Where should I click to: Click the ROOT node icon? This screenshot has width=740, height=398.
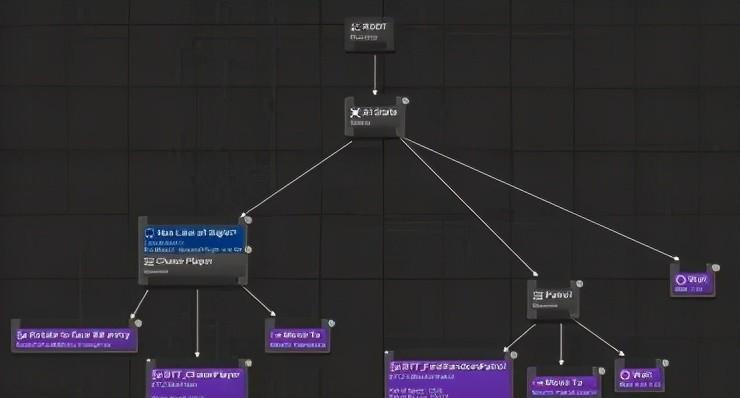click(x=356, y=27)
